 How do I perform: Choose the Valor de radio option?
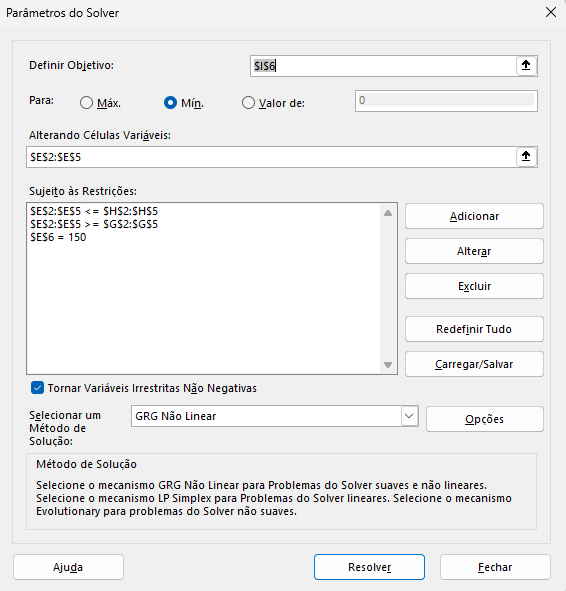click(x=273, y=103)
